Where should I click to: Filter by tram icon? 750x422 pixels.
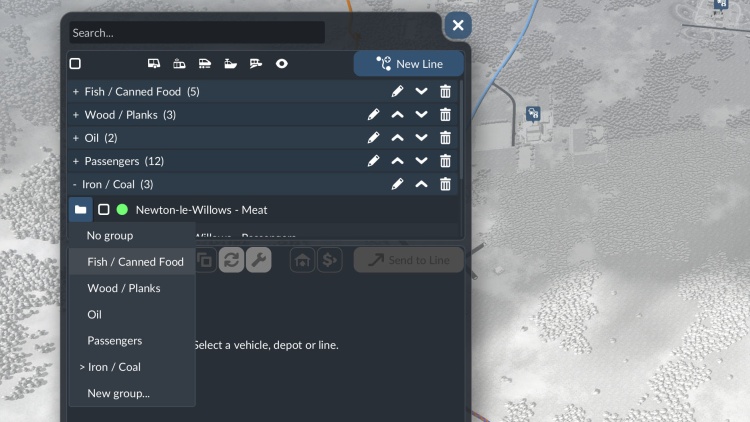pos(179,64)
